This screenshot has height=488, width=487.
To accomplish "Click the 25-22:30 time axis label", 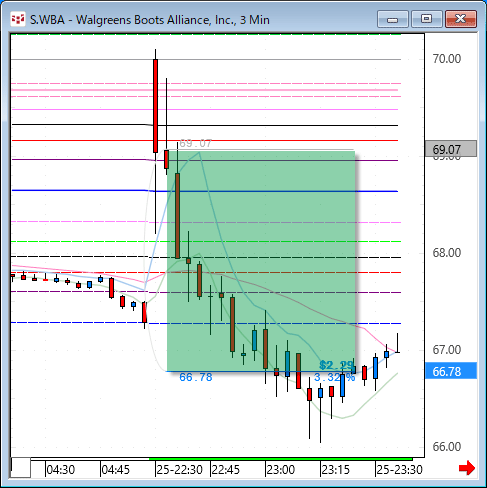I will 180,470.
